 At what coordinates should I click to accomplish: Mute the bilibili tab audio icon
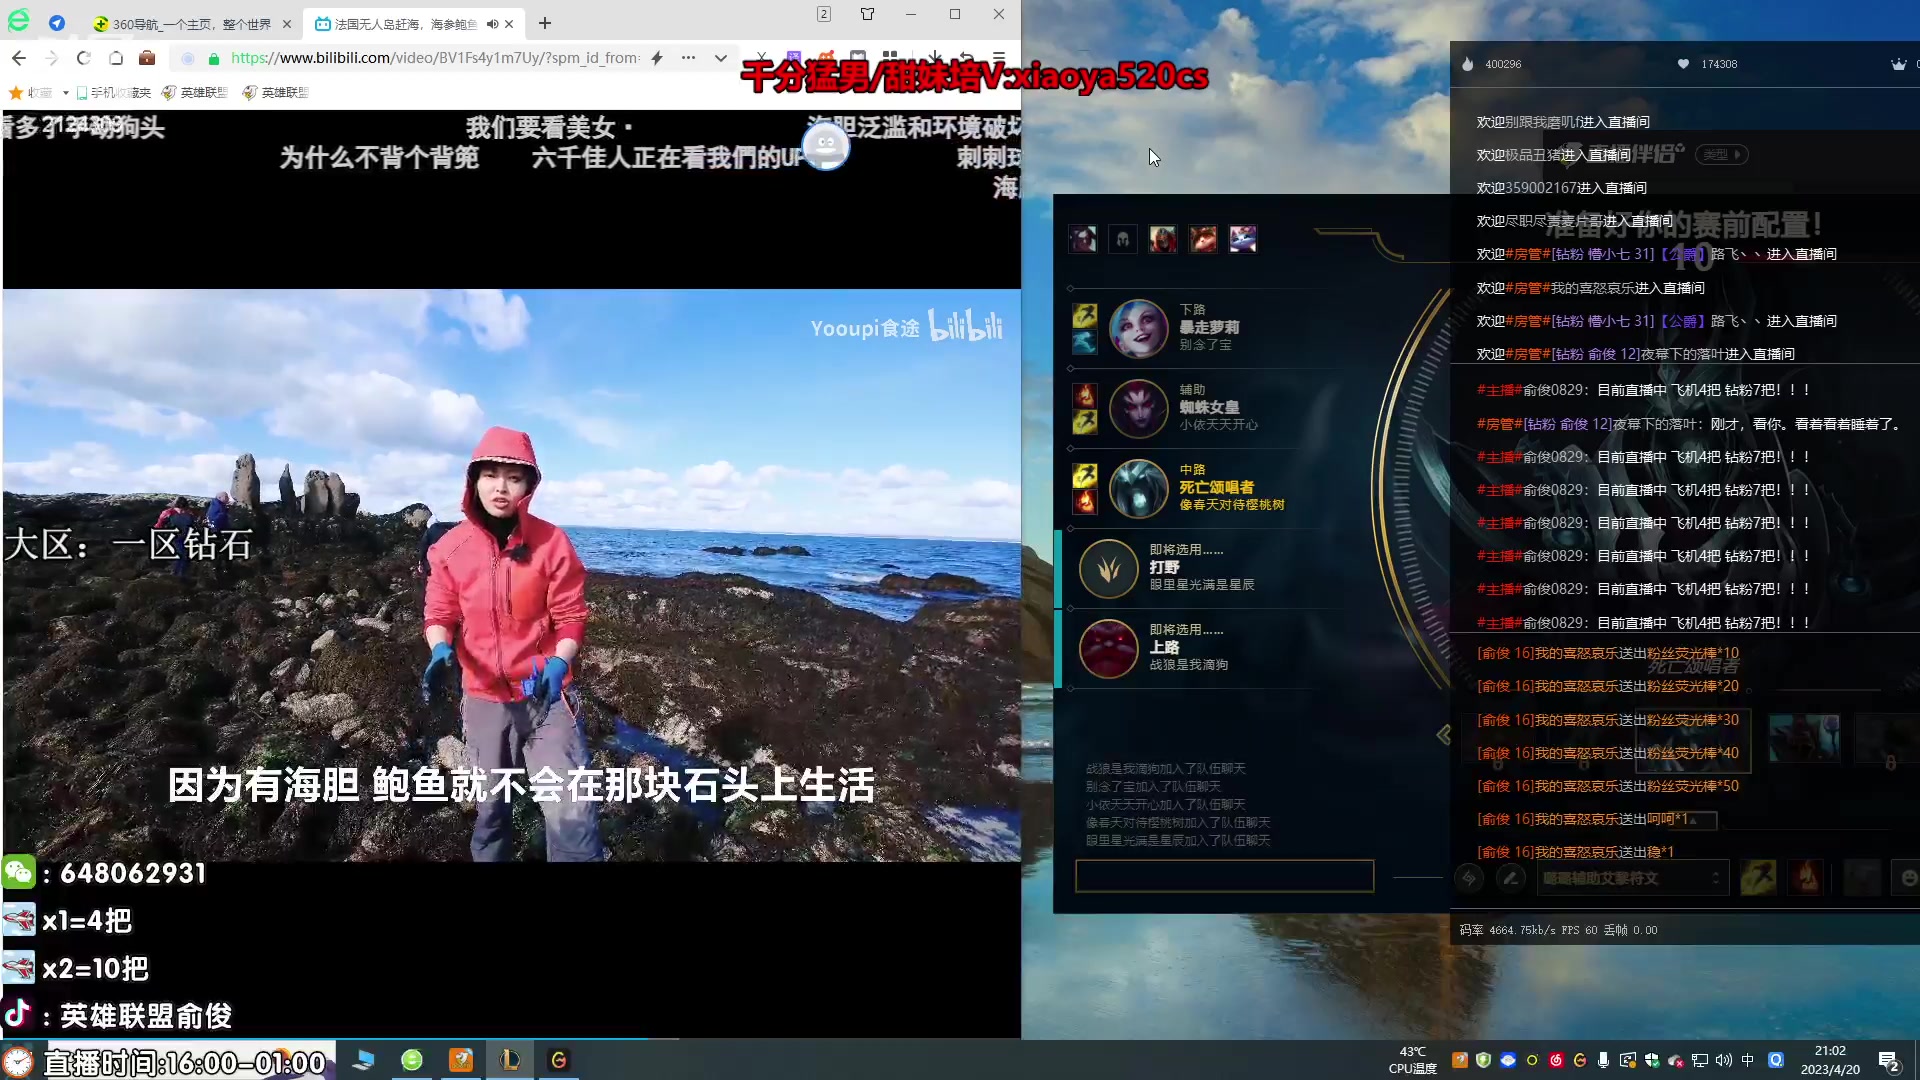tap(492, 24)
